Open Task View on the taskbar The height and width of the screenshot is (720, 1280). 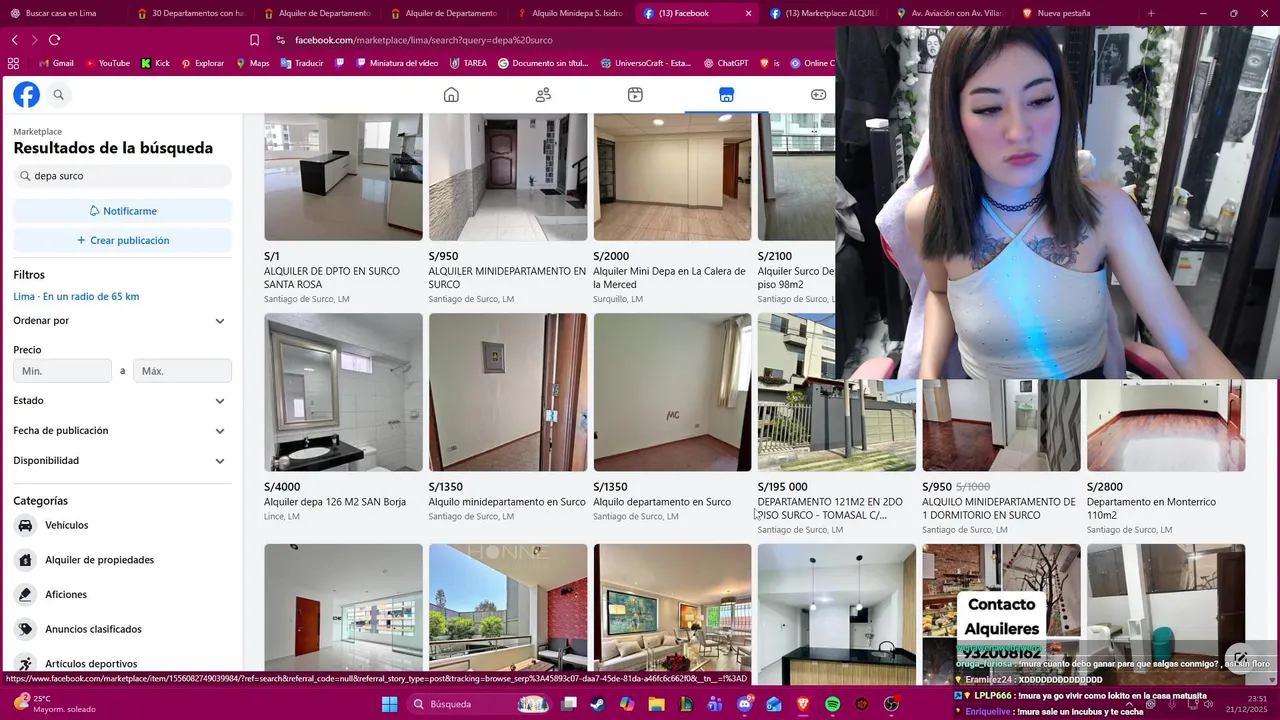569,704
